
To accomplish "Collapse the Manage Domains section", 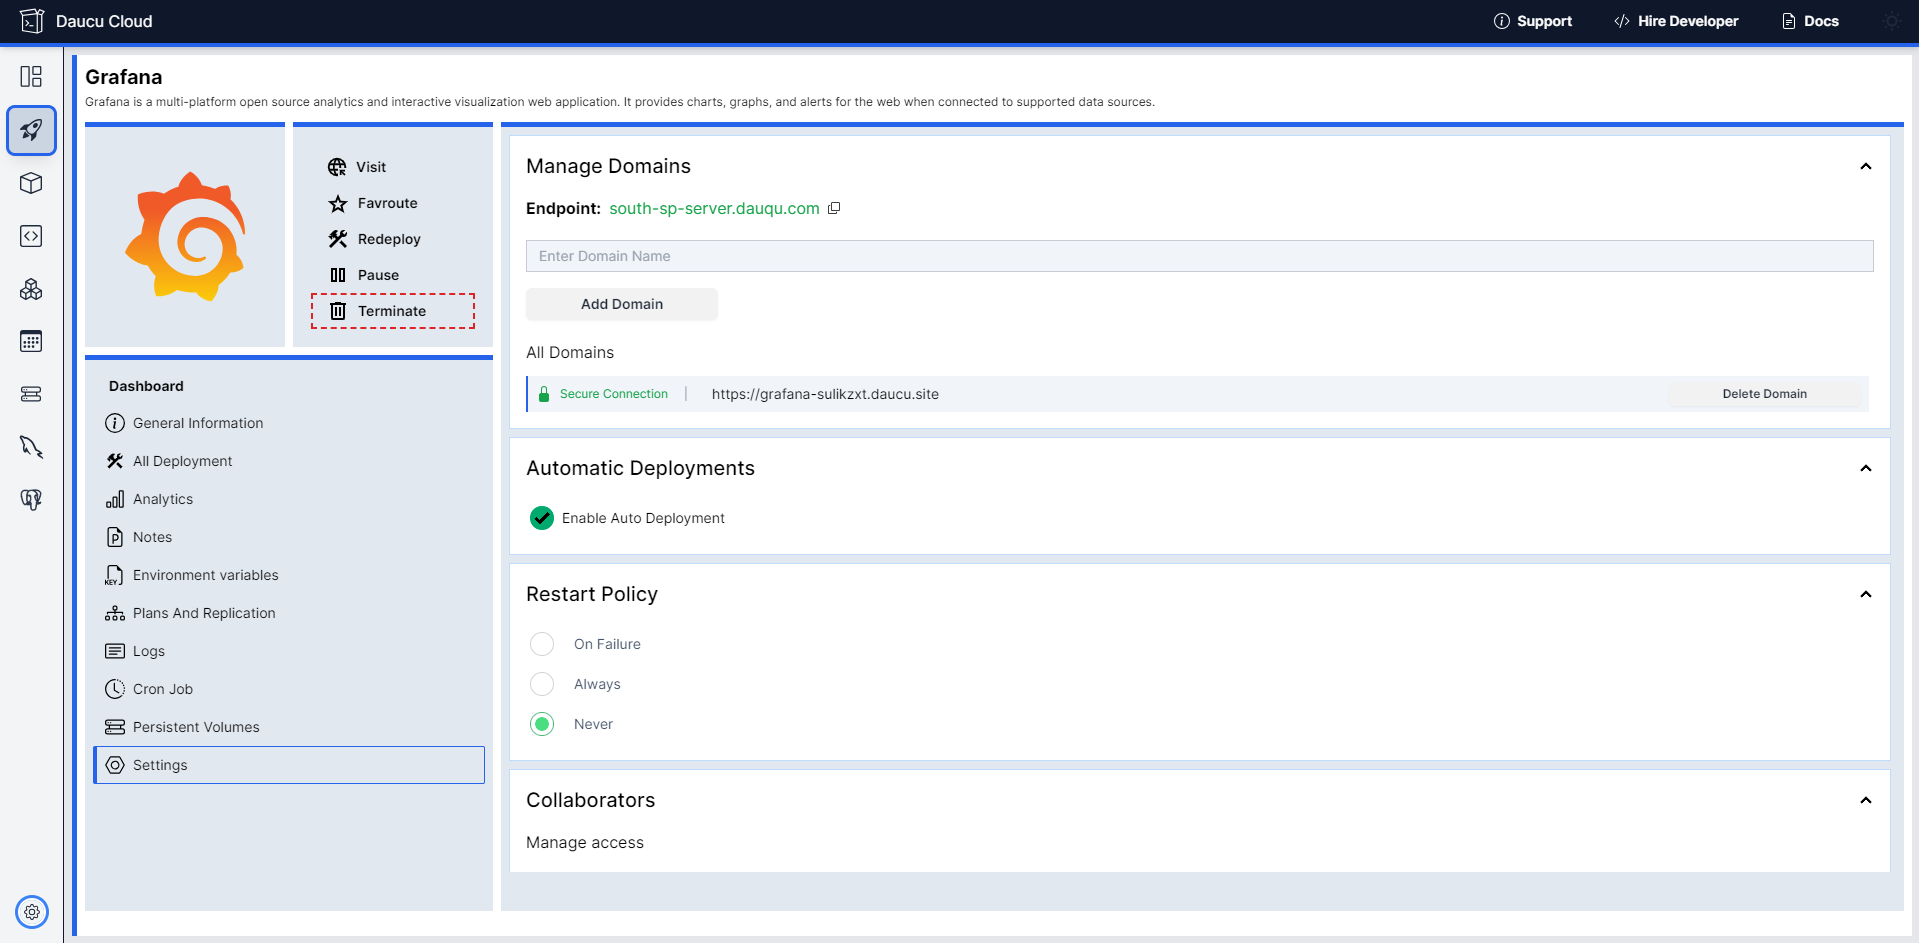I will pos(1865,166).
